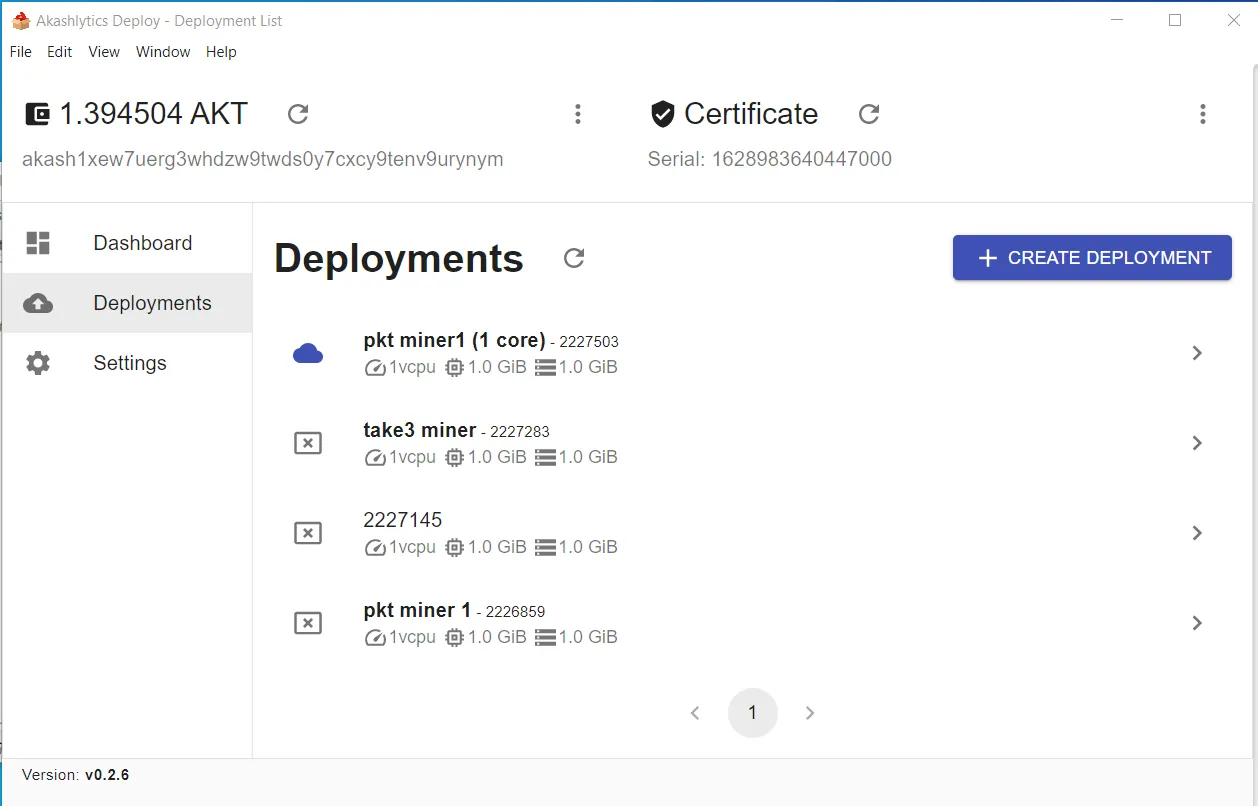Select page 1 in pagination
This screenshot has width=1258, height=806.
(x=753, y=713)
